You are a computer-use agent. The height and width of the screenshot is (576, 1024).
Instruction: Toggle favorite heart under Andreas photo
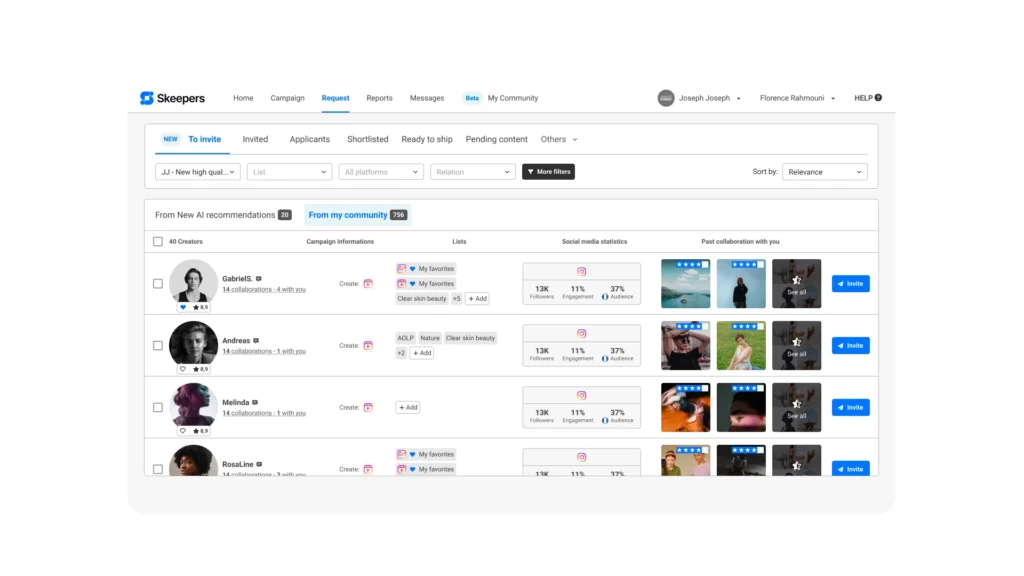[183, 369]
